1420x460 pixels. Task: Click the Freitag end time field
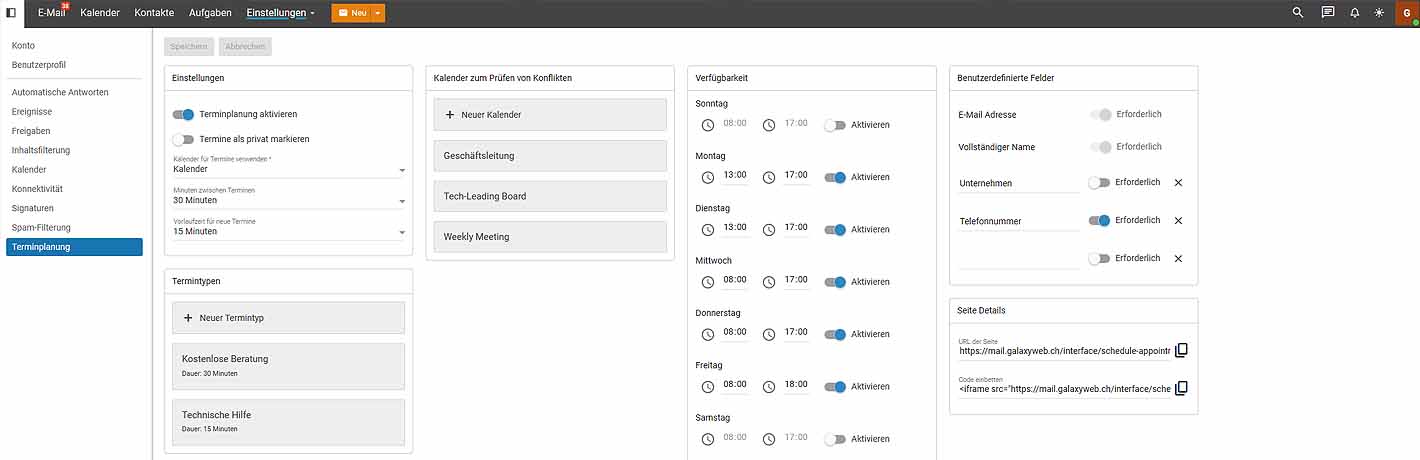[x=796, y=386]
